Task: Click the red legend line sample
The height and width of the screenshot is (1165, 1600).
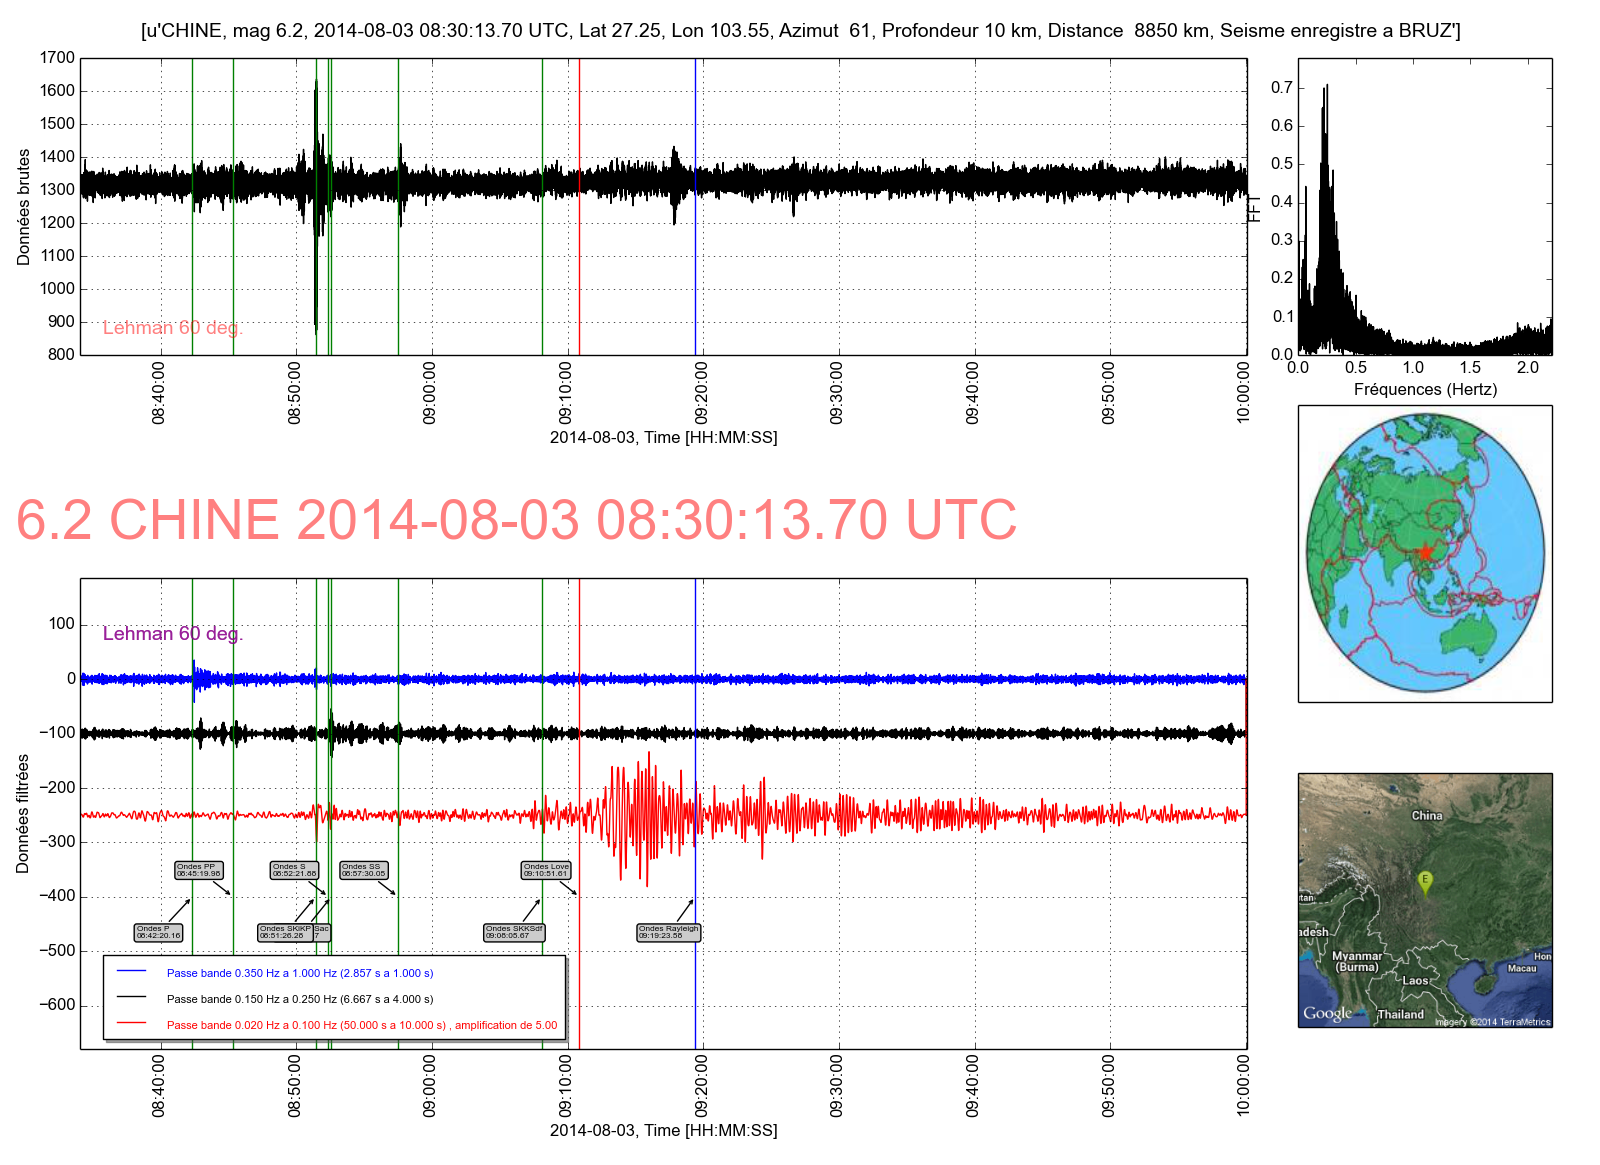Action: (x=132, y=1024)
